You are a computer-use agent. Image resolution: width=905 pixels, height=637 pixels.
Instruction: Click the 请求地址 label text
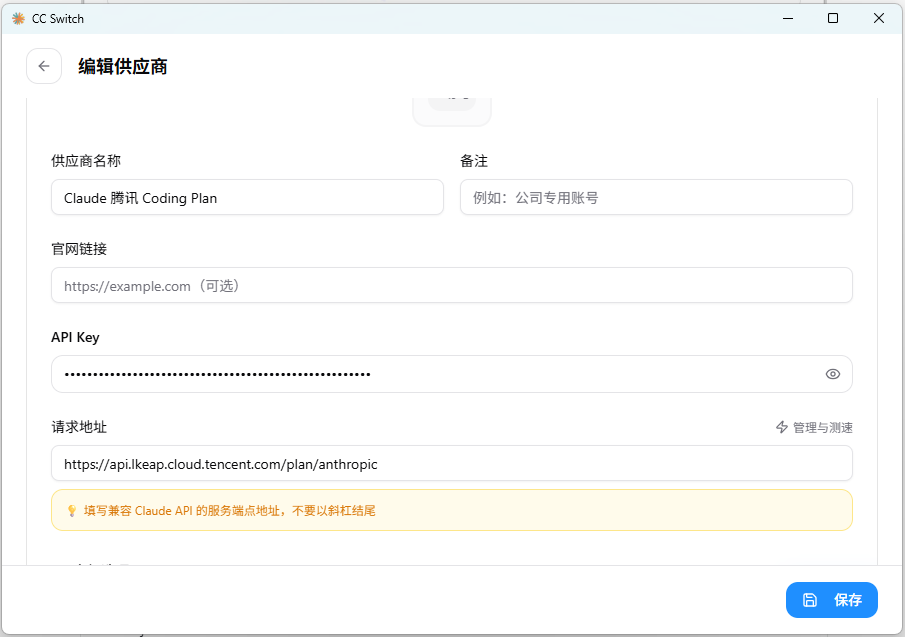pos(79,427)
